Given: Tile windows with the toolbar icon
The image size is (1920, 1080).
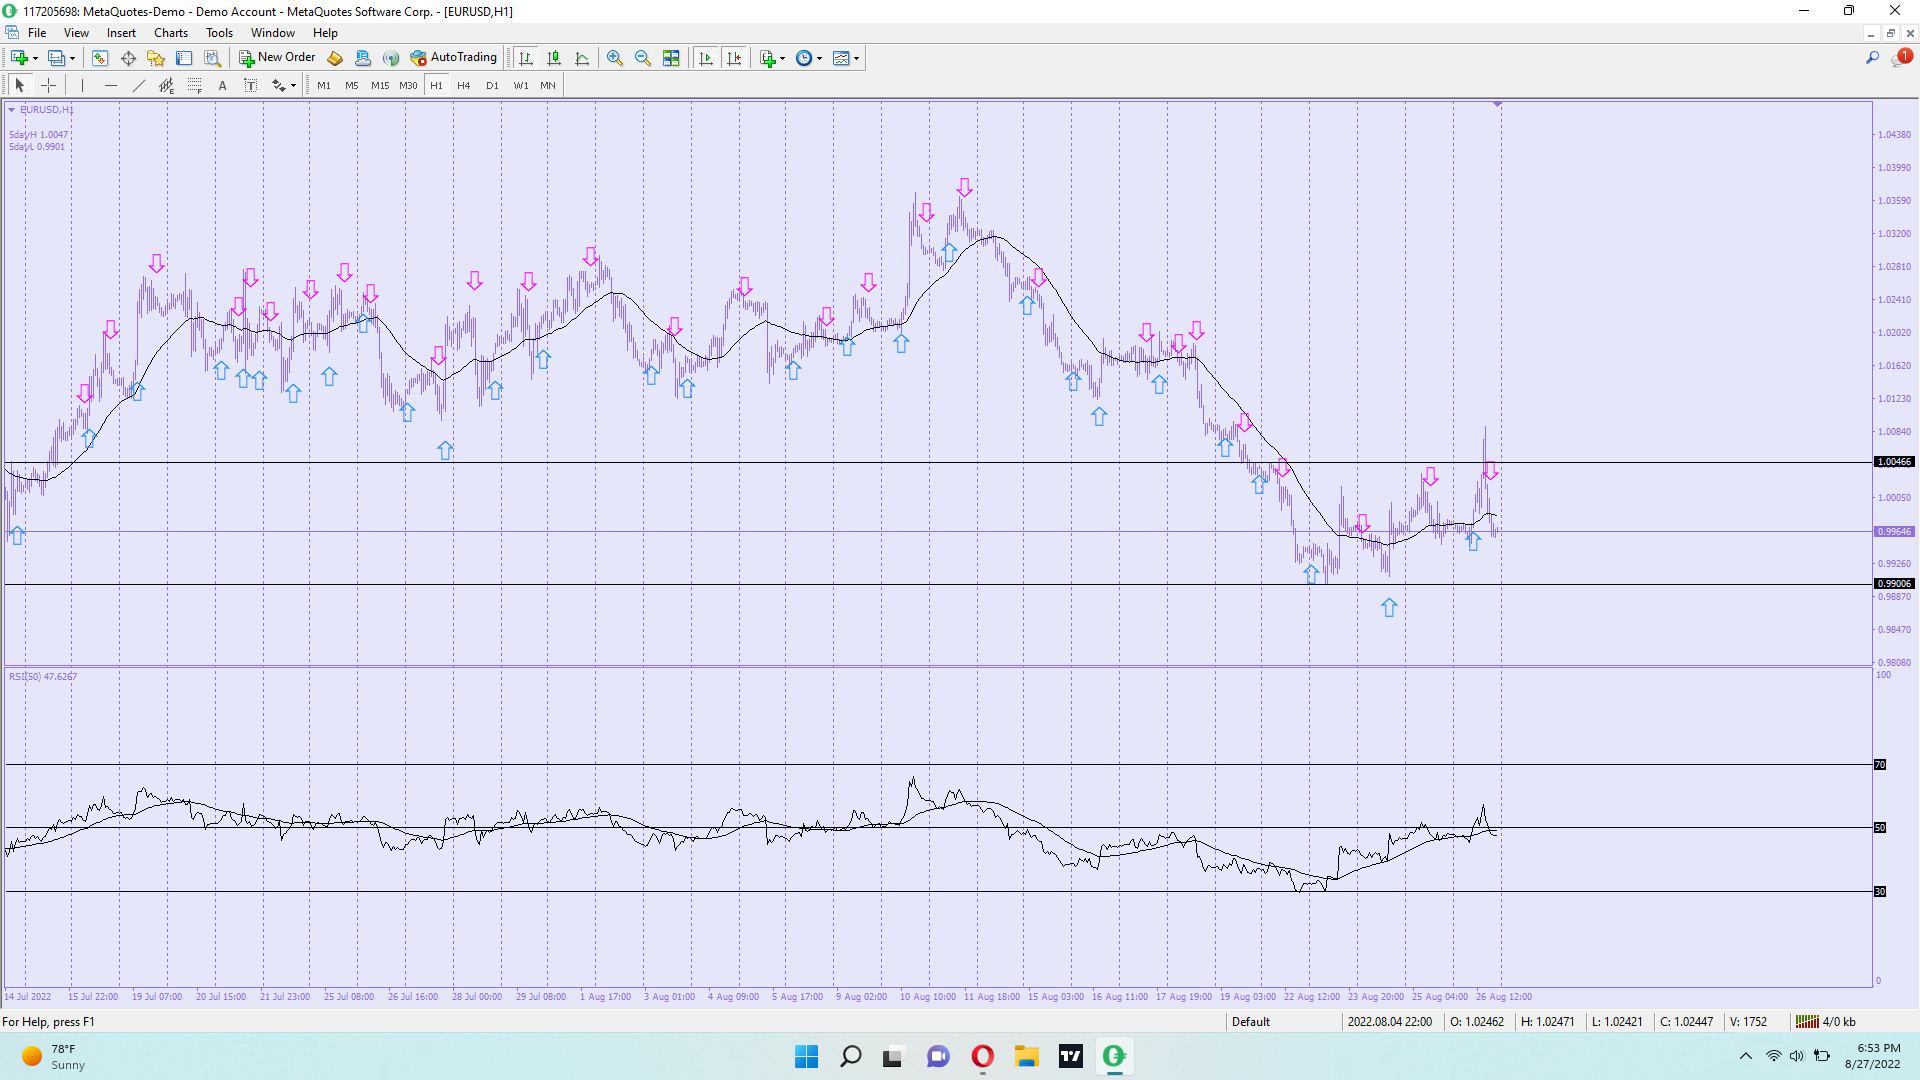Looking at the screenshot, I should (671, 58).
